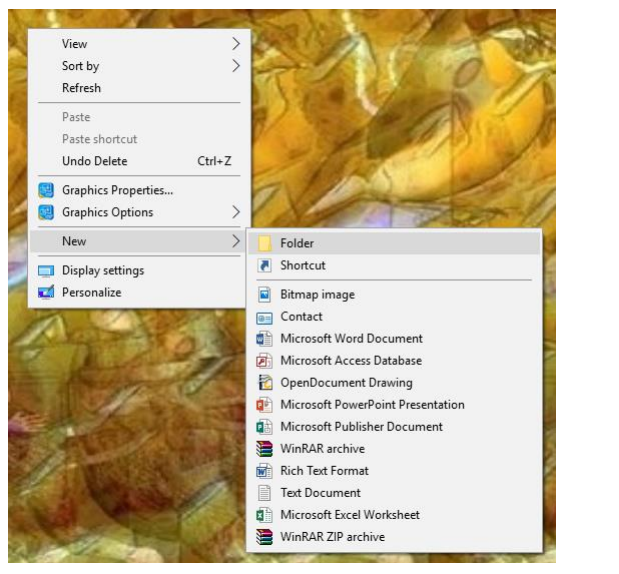Create a Microsoft Publisher Document
Image resolution: width=619 pixels, height=574 pixels.
[394, 427]
